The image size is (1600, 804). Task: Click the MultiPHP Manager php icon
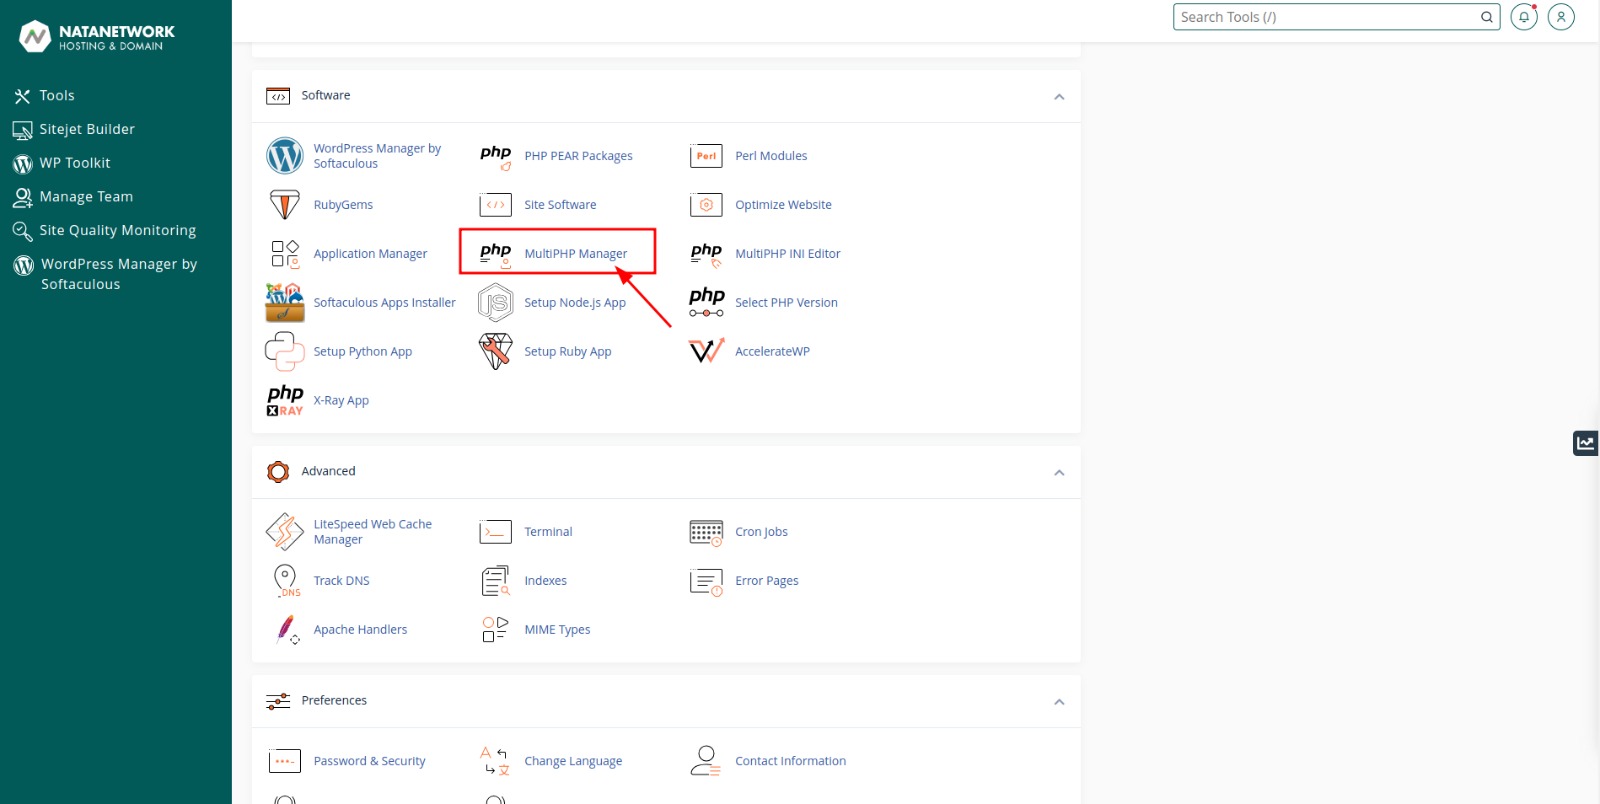(x=496, y=254)
